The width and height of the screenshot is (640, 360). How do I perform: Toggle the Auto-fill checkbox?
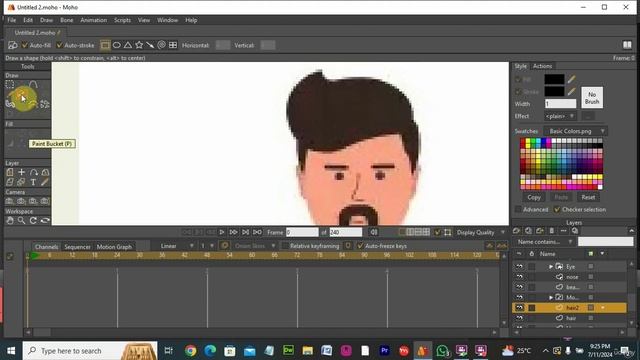click(x=24, y=45)
